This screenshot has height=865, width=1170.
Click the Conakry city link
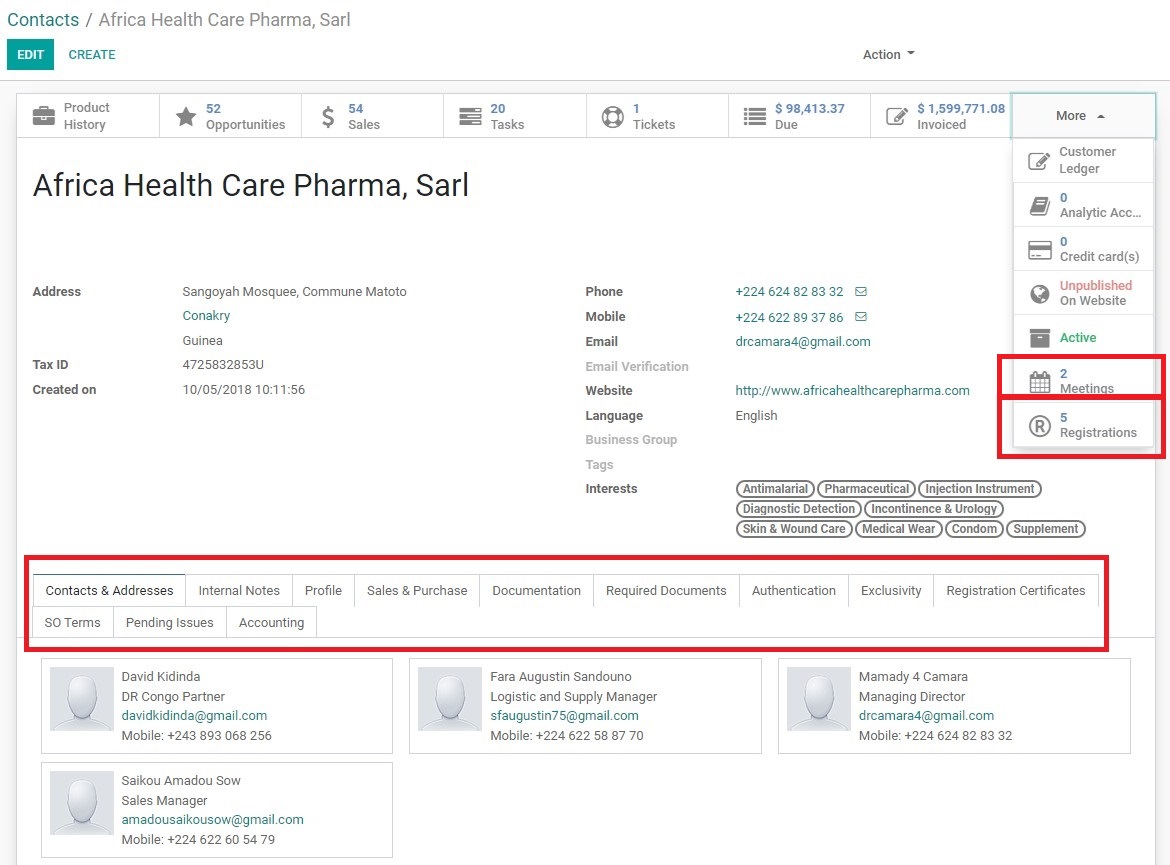[x=206, y=316]
